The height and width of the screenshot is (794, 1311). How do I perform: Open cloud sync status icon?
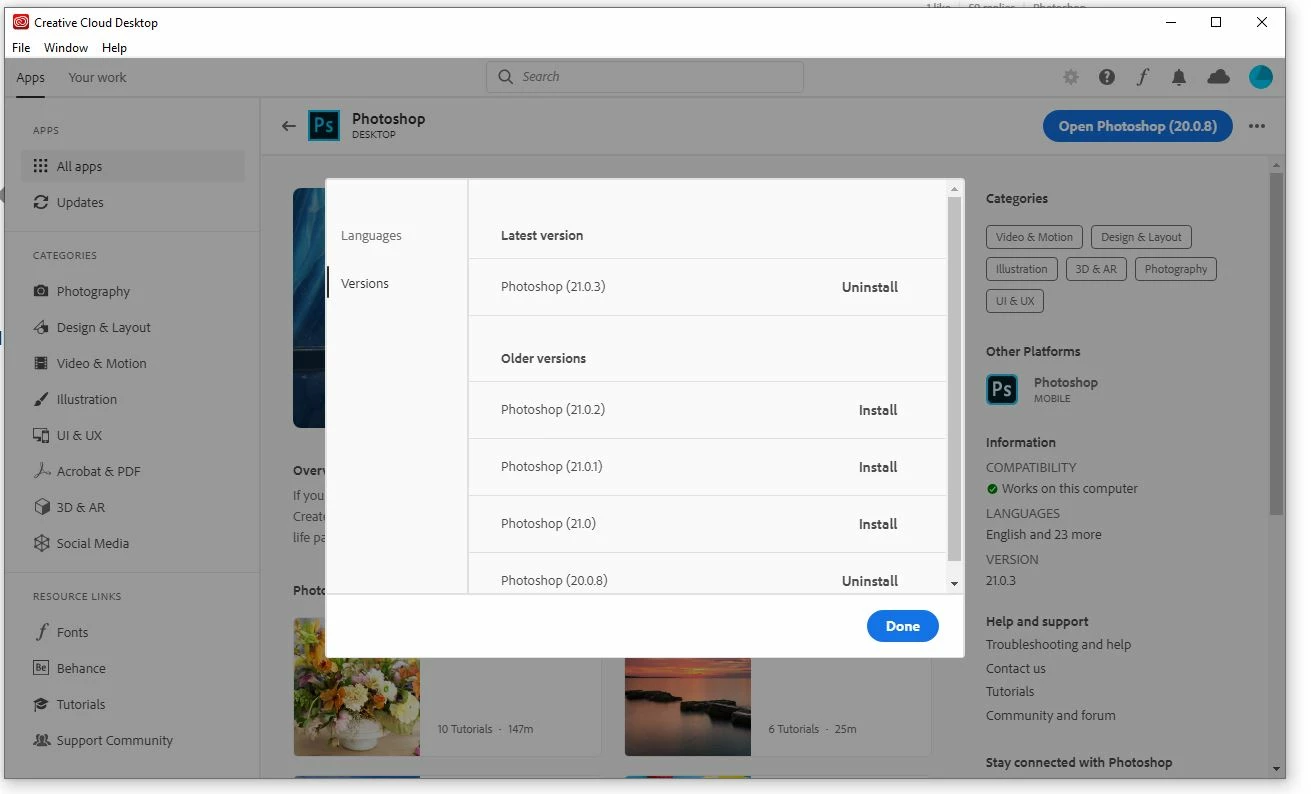click(1218, 77)
